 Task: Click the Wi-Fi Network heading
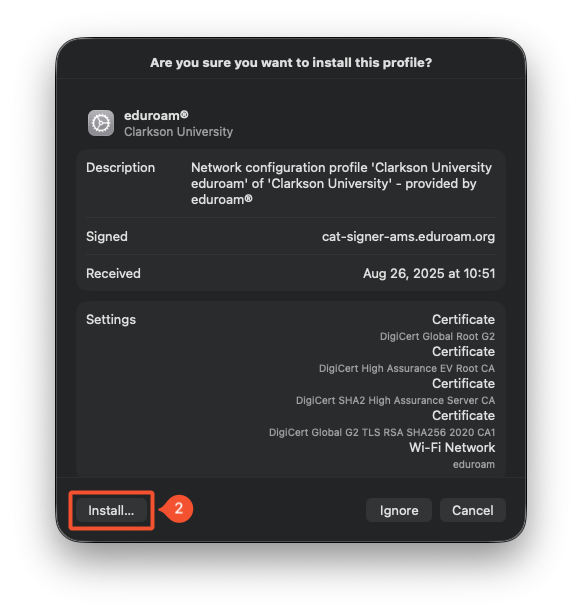[x=452, y=447]
